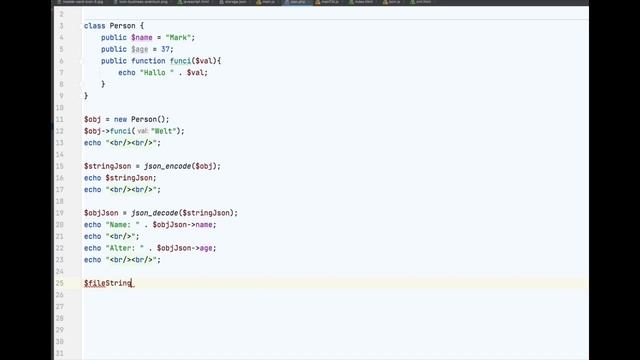Click line number 15 in the gutter
640x360 pixels.
coord(60,166)
